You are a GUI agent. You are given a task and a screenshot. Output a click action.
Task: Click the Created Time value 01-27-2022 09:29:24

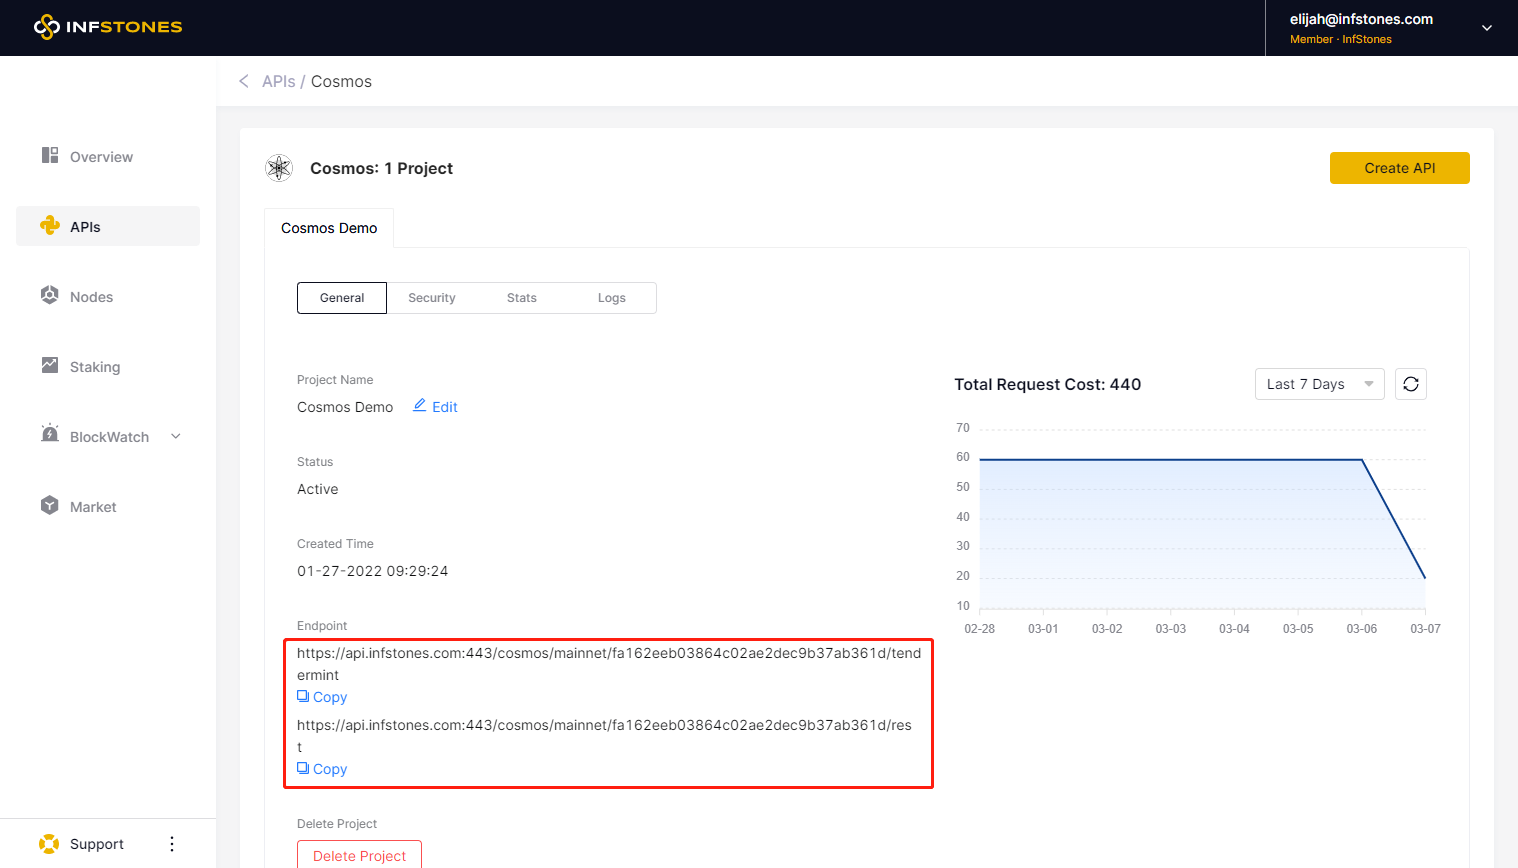click(x=372, y=571)
